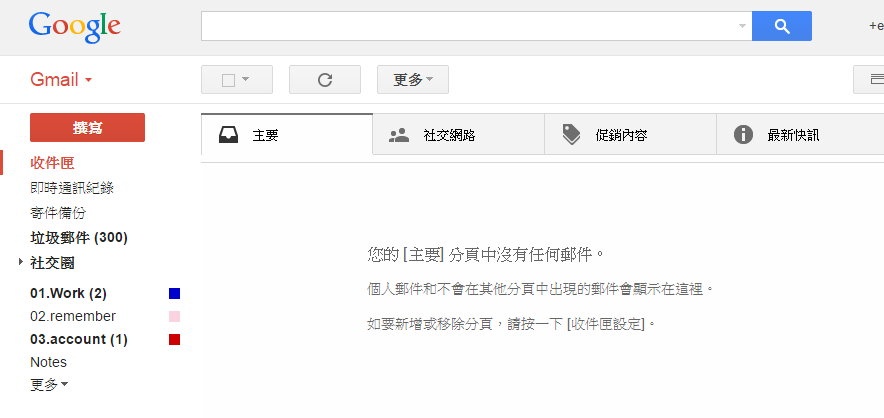Expand 更多 labels in the sidebar
The height and width of the screenshot is (418, 884).
coord(49,385)
